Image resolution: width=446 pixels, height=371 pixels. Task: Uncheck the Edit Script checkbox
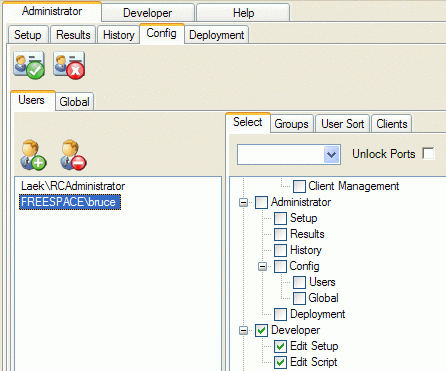(x=280, y=362)
